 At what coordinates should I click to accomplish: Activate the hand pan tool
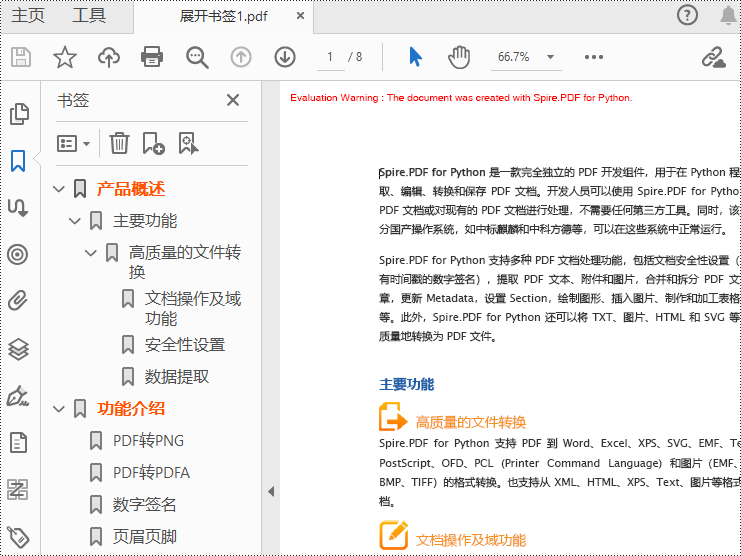[x=459, y=57]
